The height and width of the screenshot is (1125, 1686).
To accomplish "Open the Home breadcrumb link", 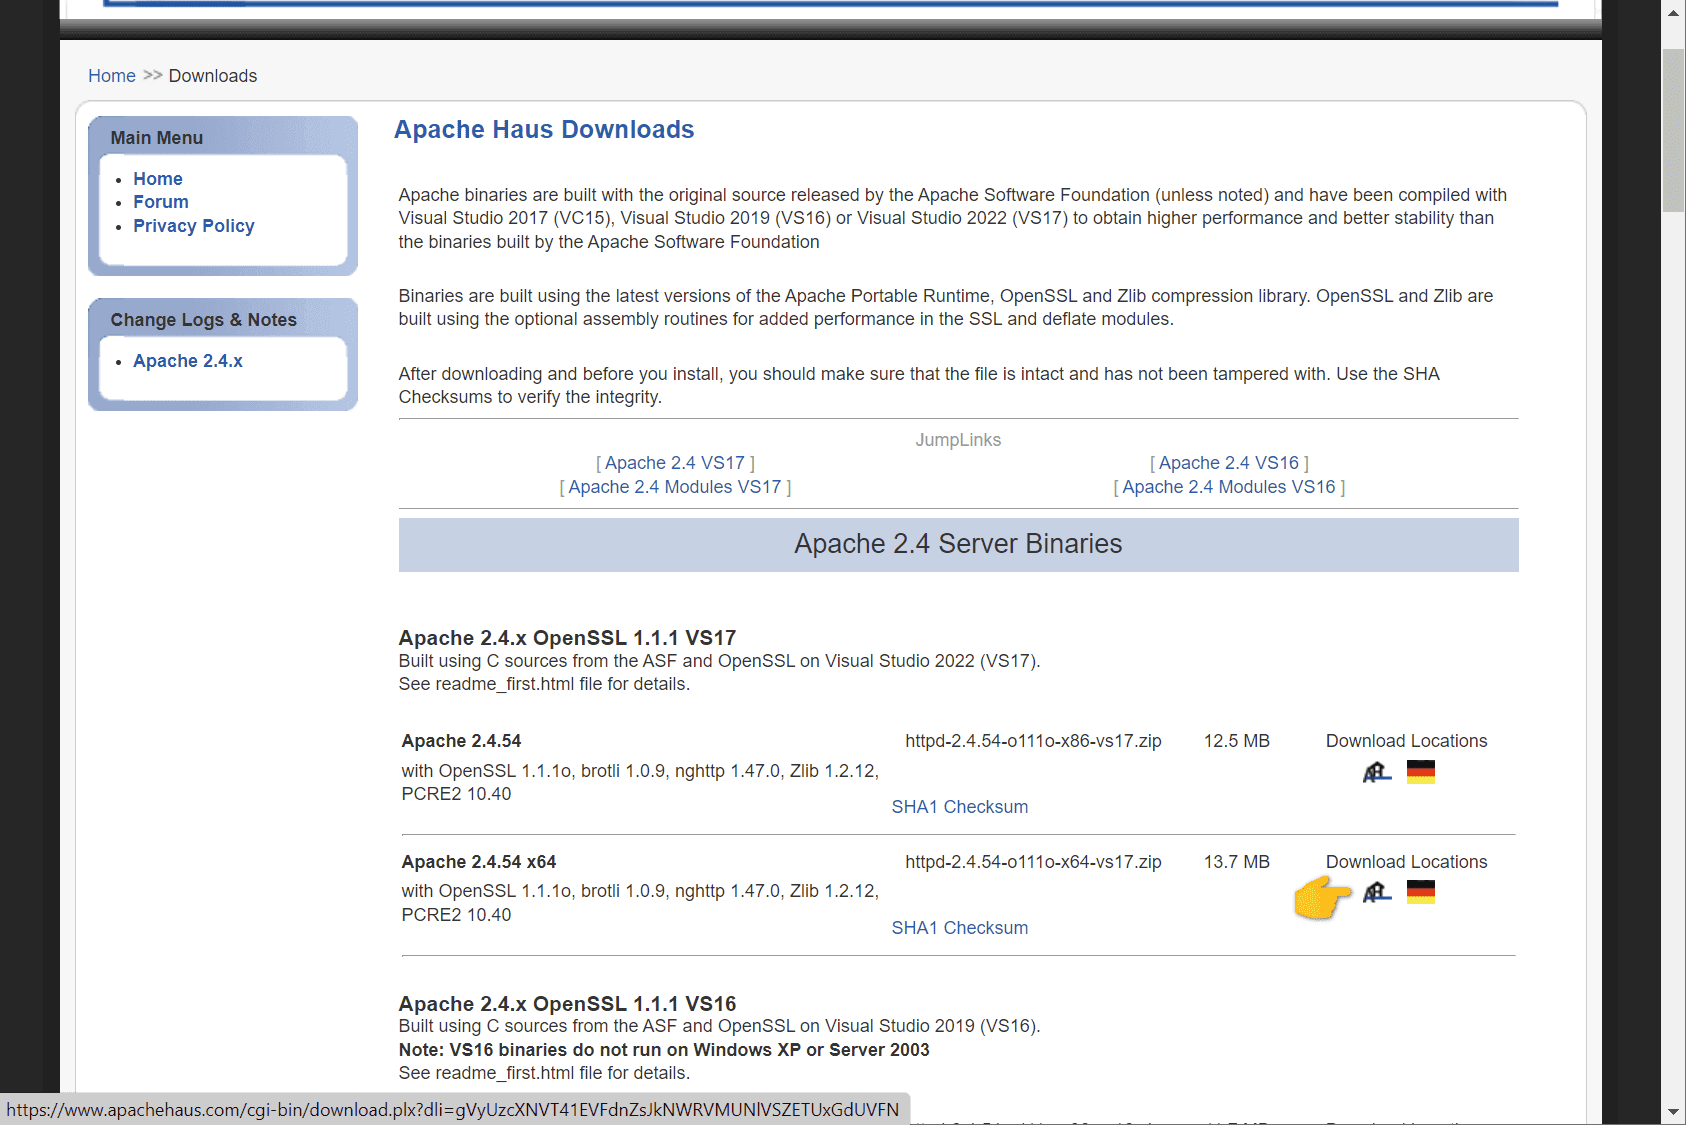I will [x=112, y=76].
